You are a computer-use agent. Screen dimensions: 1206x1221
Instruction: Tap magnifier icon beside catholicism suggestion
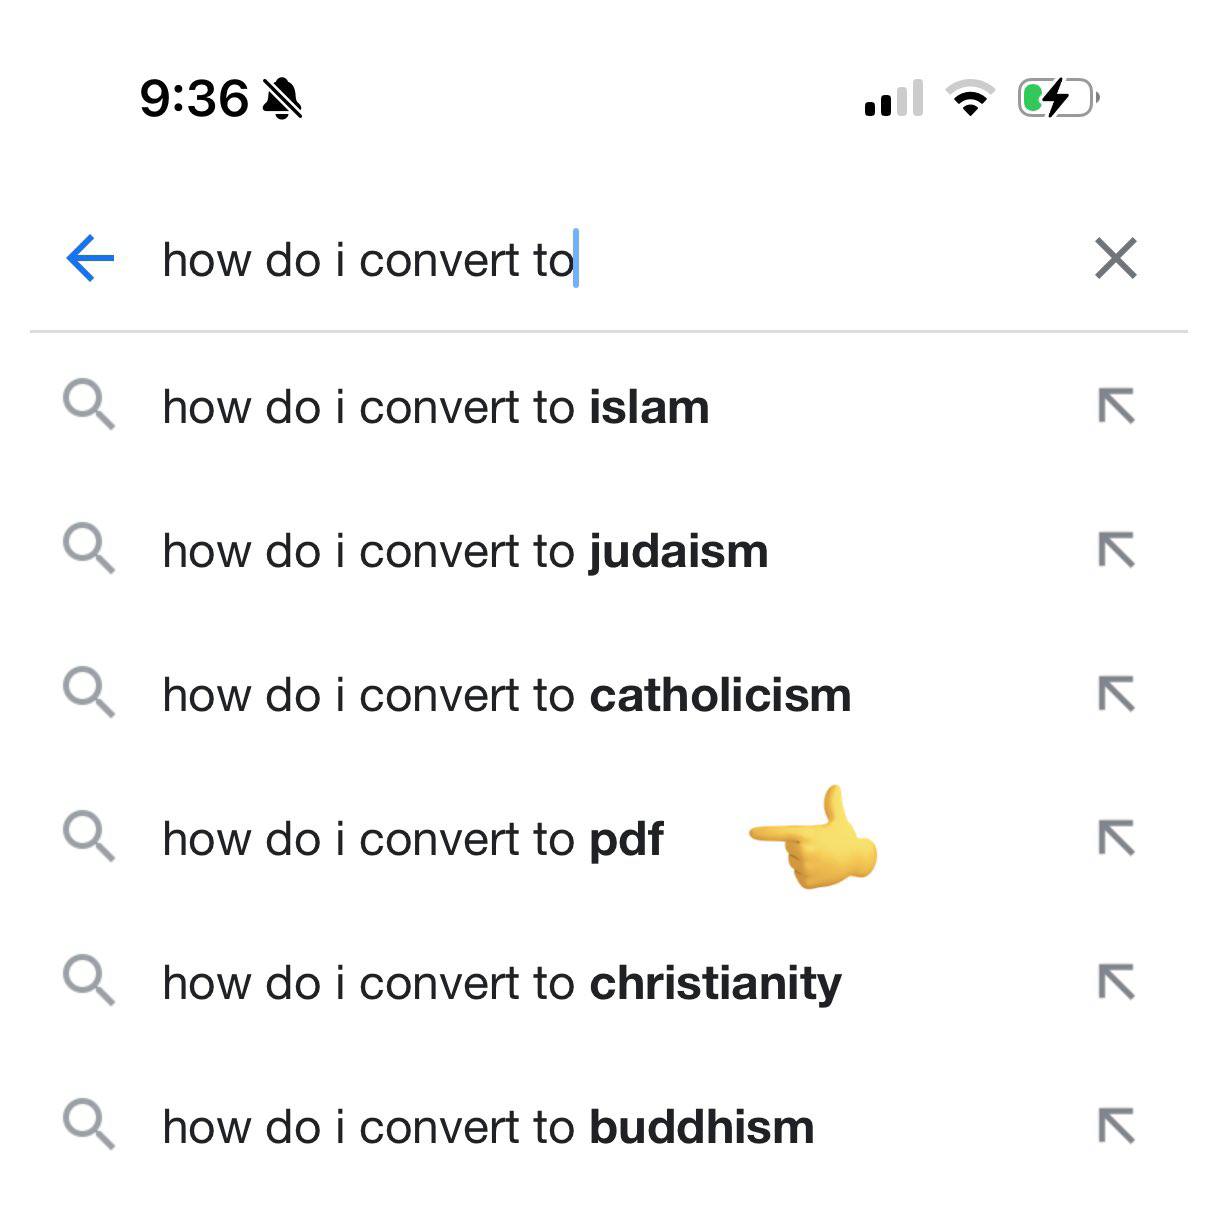click(88, 694)
